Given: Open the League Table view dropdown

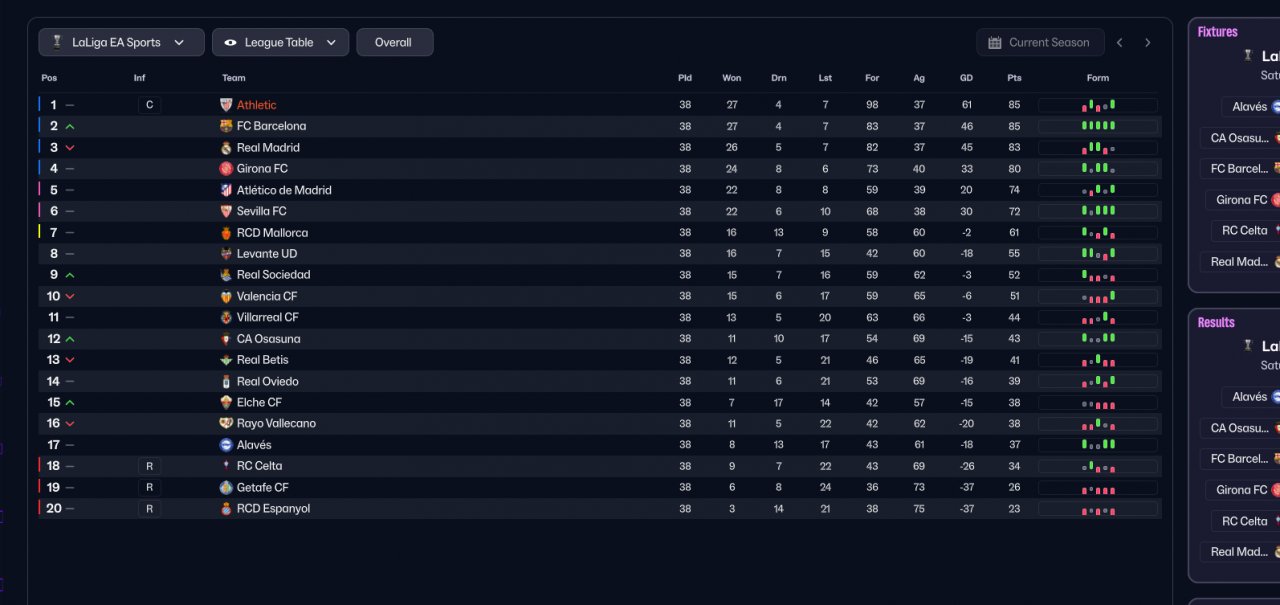Looking at the screenshot, I should point(281,42).
